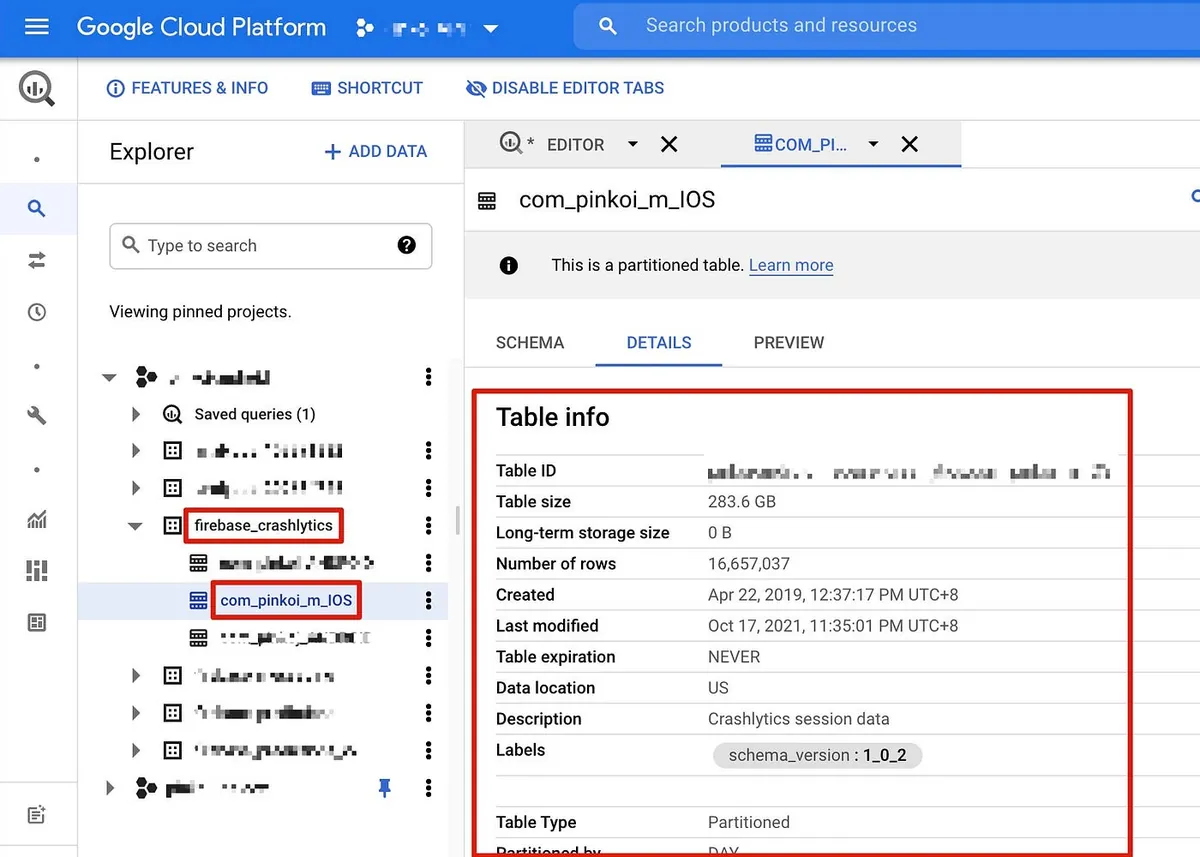This screenshot has height=857, width=1200.
Task: Collapse the firebase_crashlytics dataset
Action: point(136,526)
